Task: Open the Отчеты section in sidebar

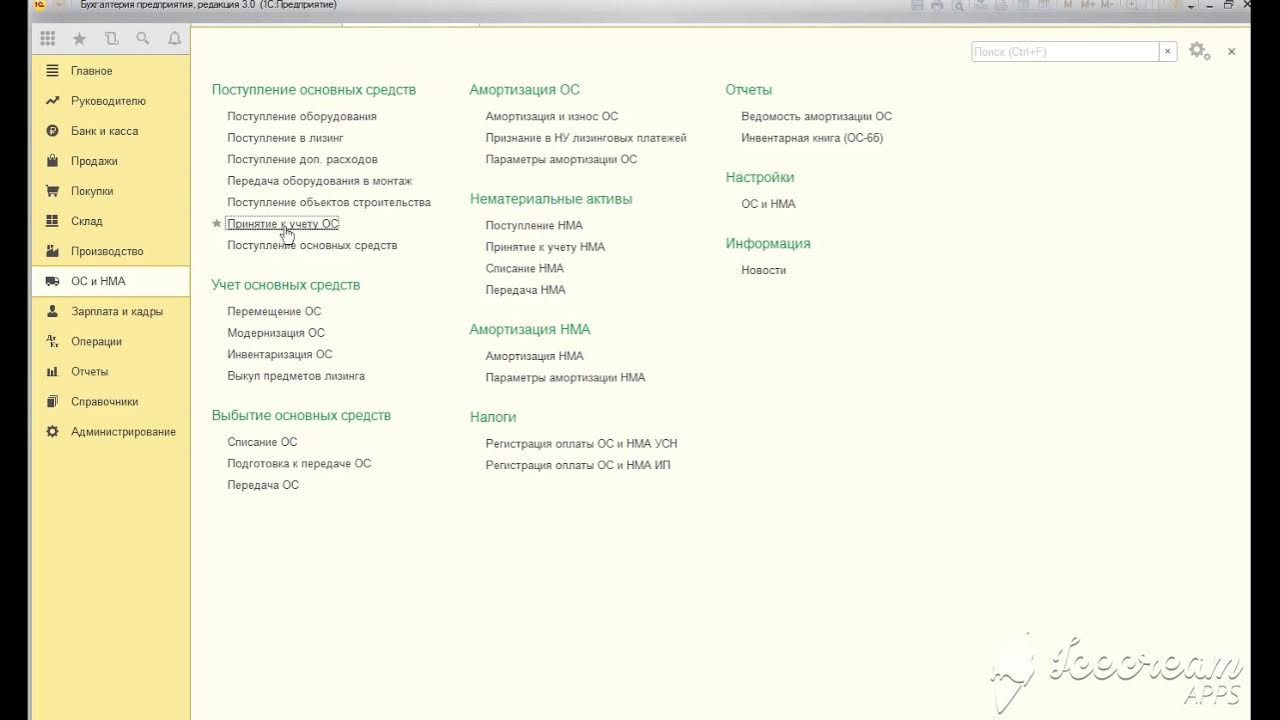Action: pyautogui.click(x=110, y=371)
